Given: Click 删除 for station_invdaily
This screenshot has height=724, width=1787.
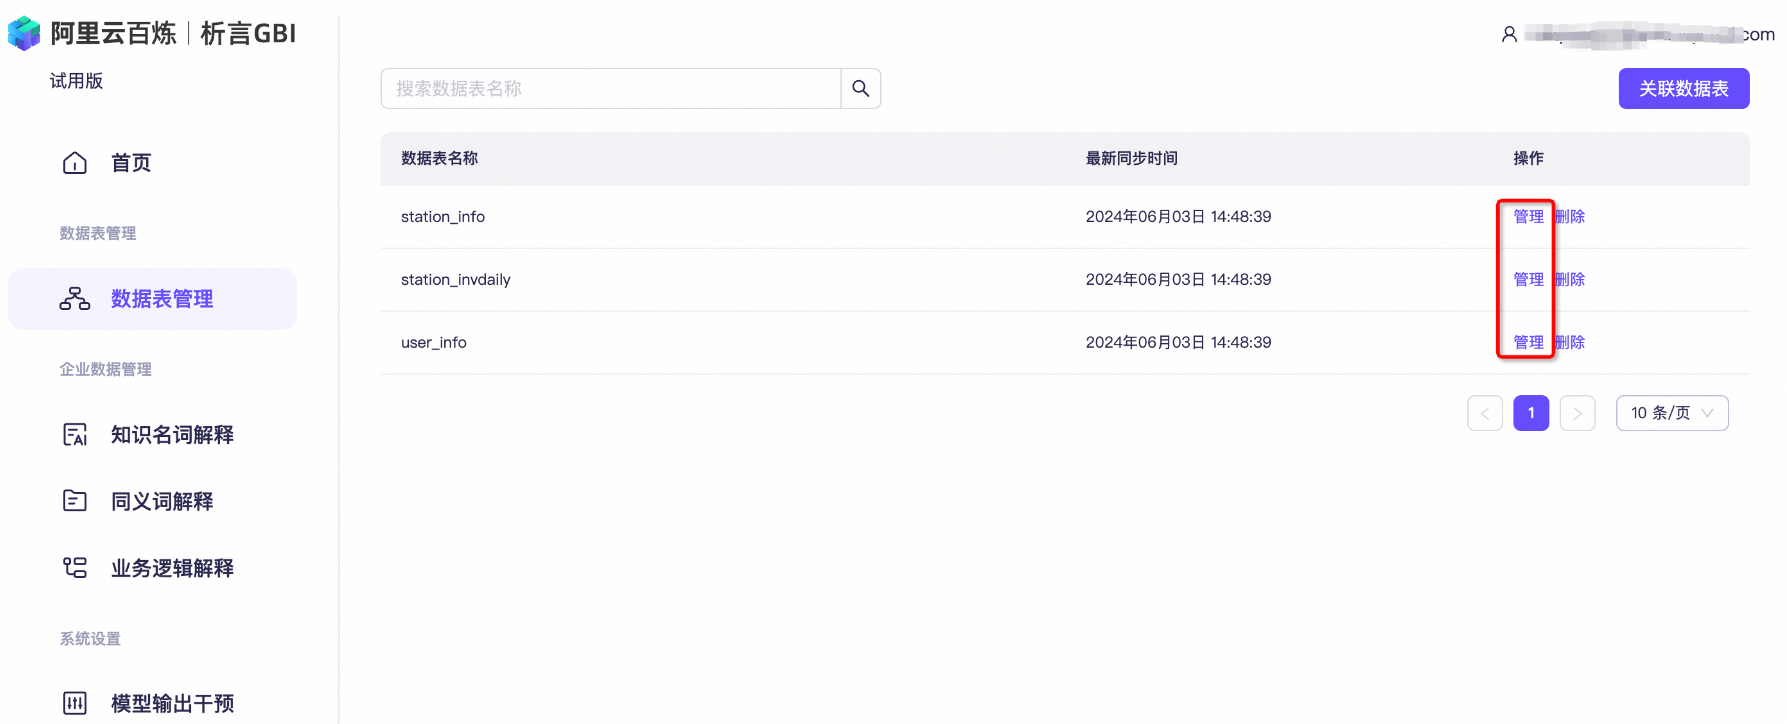Looking at the screenshot, I should pos(1570,280).
